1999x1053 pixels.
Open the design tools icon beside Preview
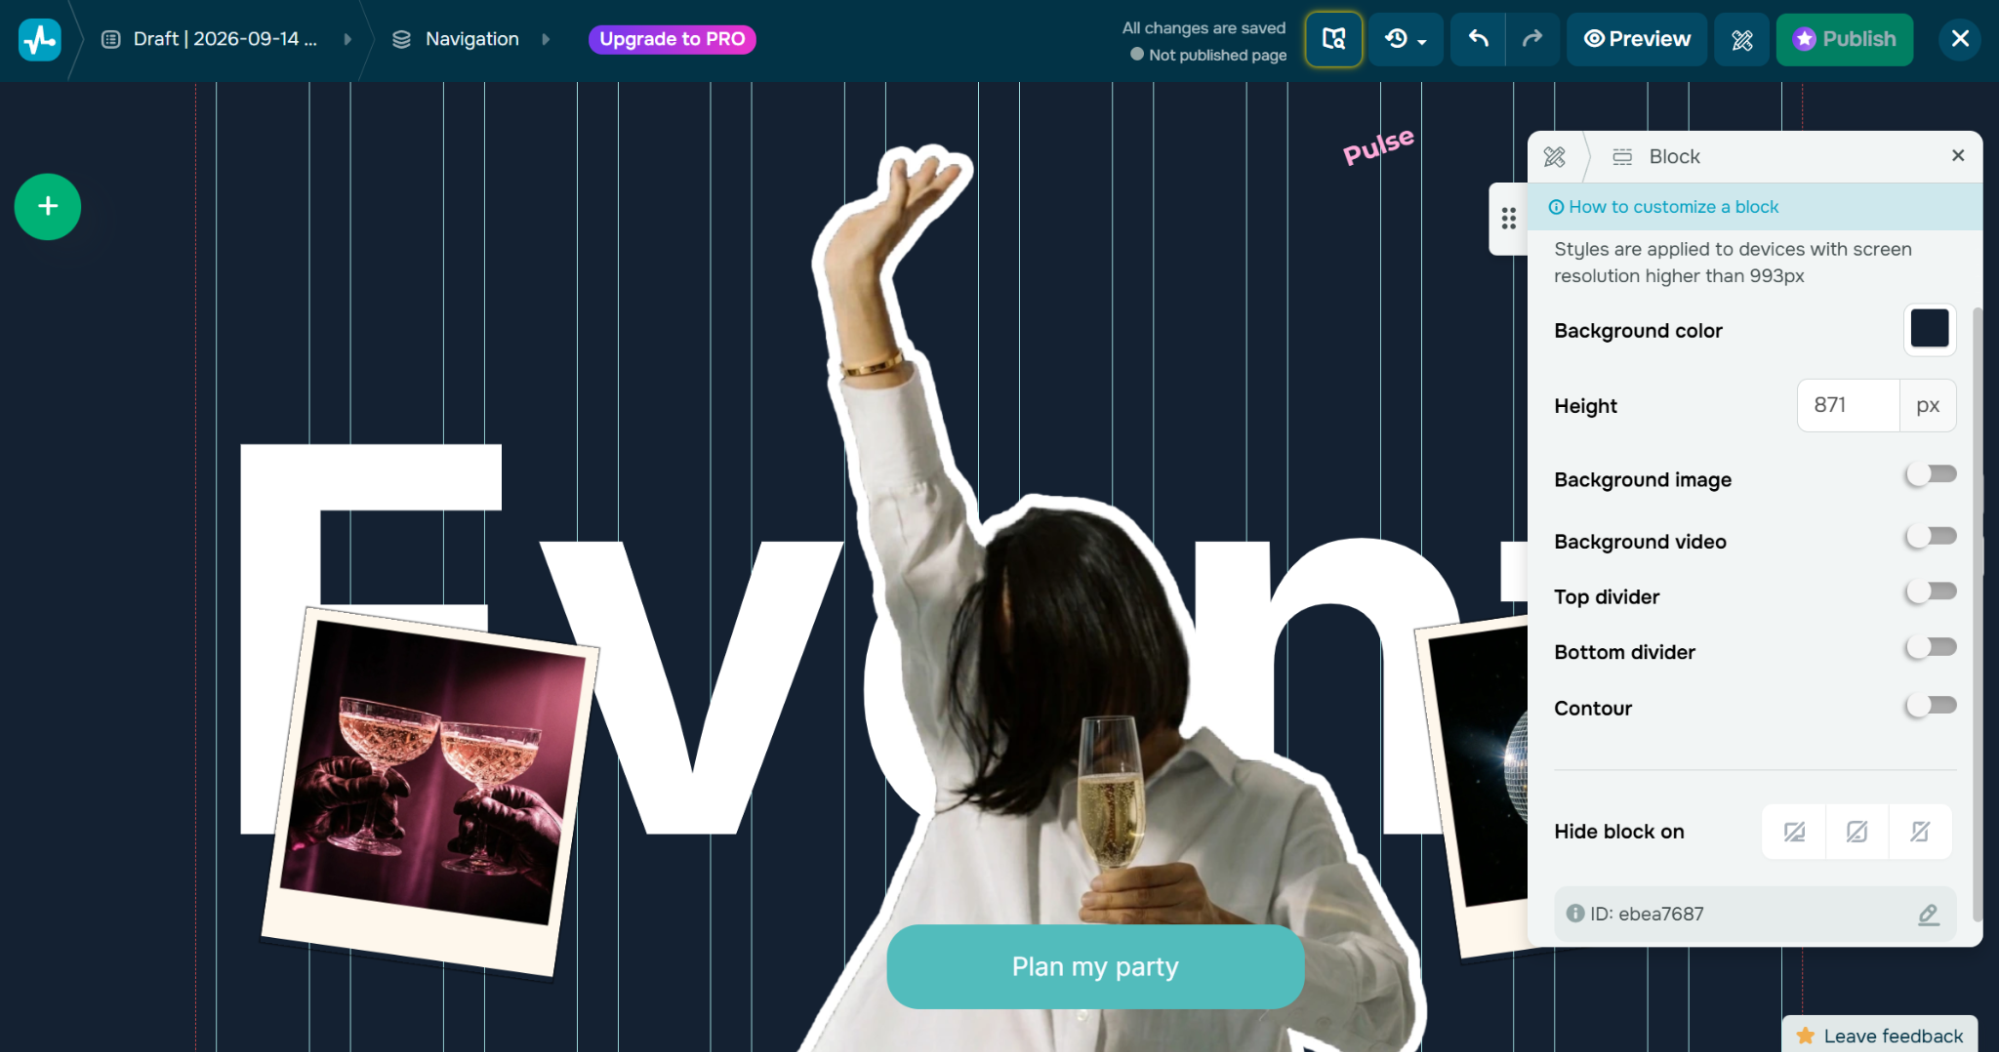(1742, 39)
